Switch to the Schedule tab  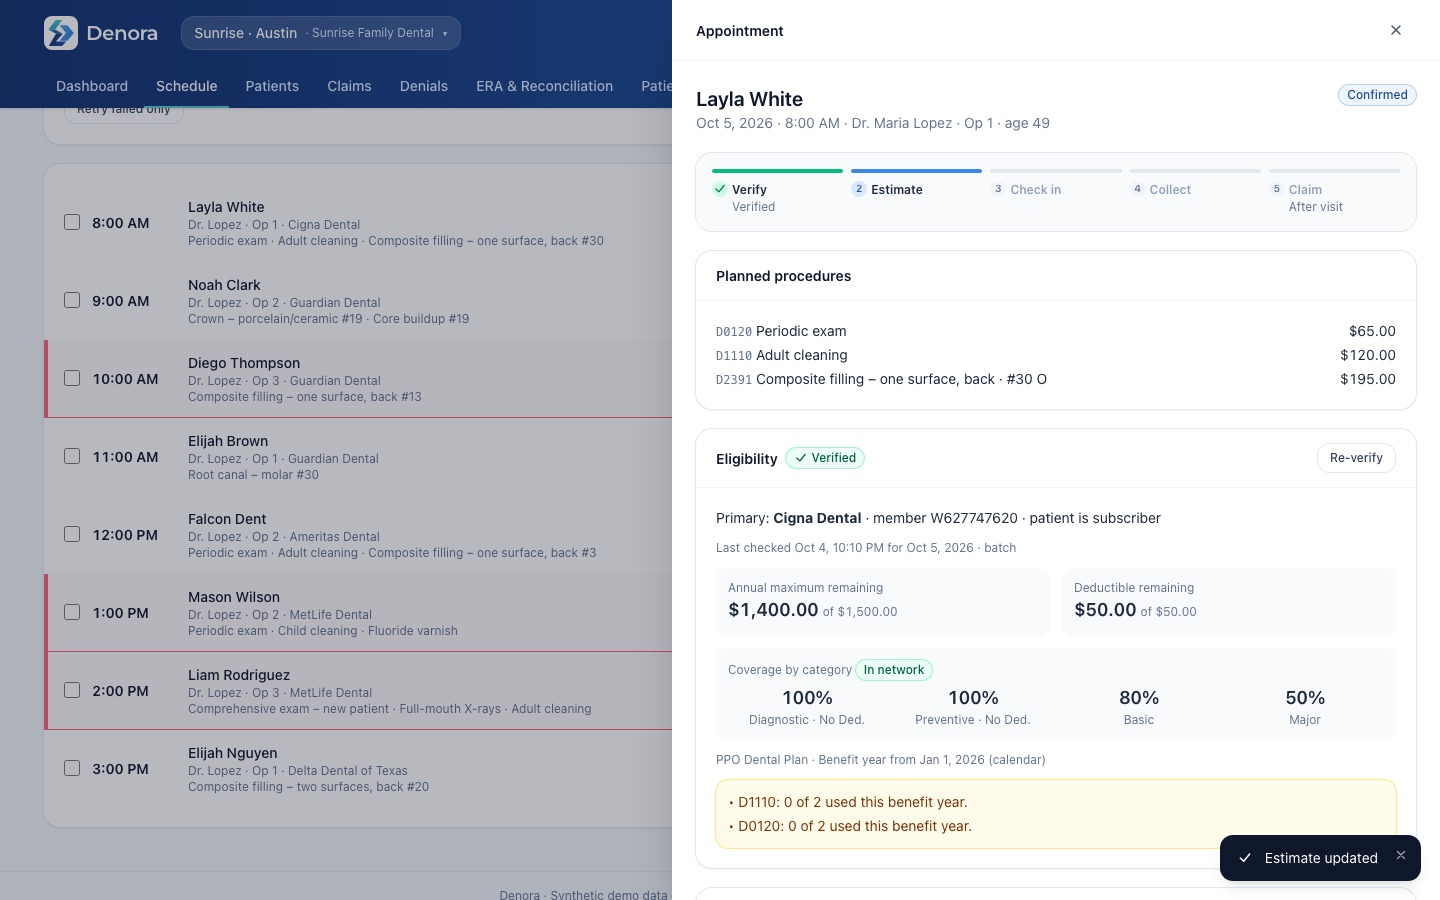point(187,86)
